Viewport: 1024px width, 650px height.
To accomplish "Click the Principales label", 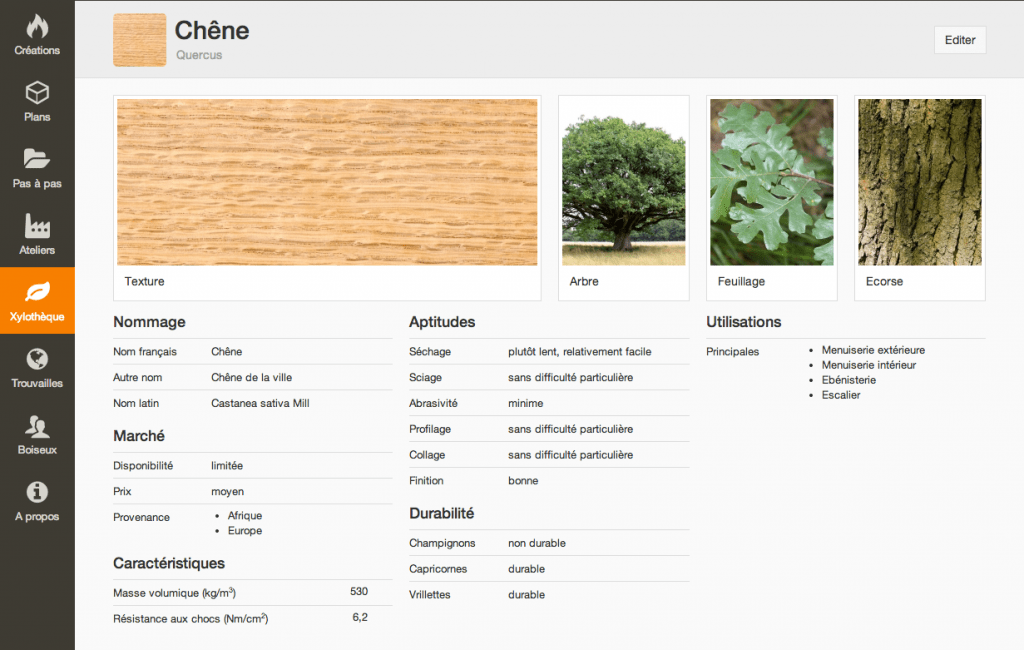I will pyautogui.click(x=732, y=351).
